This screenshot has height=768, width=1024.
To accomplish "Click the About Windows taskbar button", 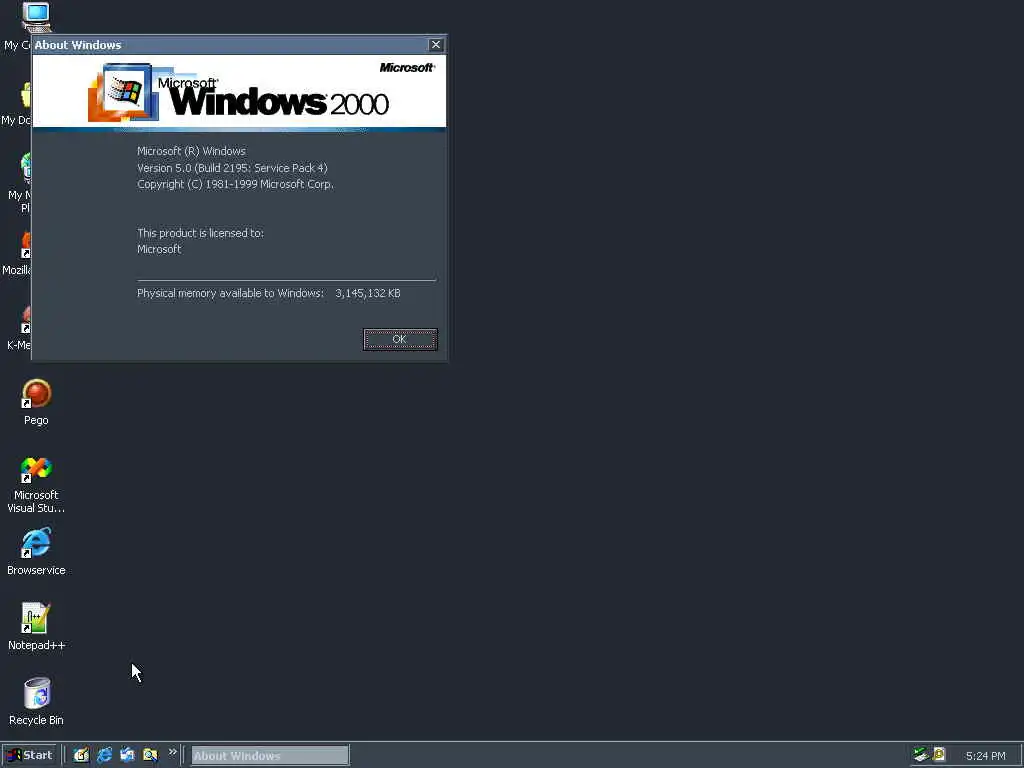I will pos(270,756).
